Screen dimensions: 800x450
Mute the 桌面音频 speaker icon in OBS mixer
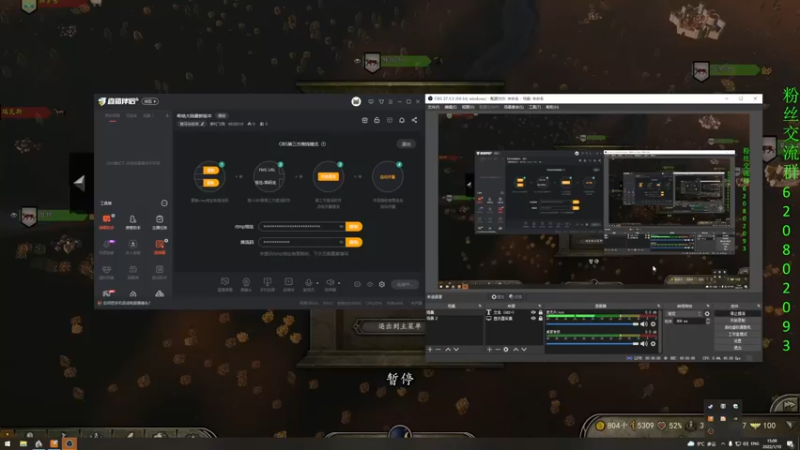click(644, 343)
